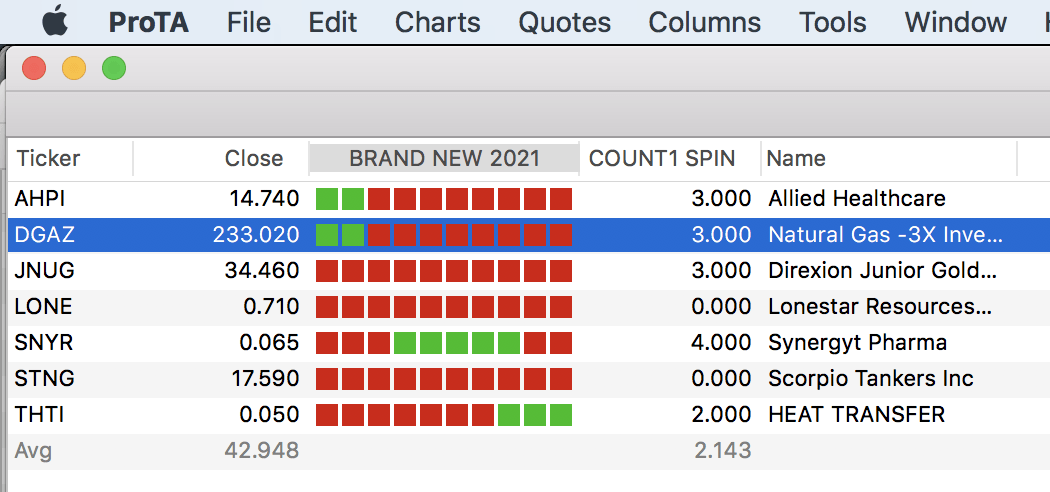This screenshot has height=492, width=1050.
Task: Click the last green square in THTI row
Action: pyautogui.click(x=561, y=415)
